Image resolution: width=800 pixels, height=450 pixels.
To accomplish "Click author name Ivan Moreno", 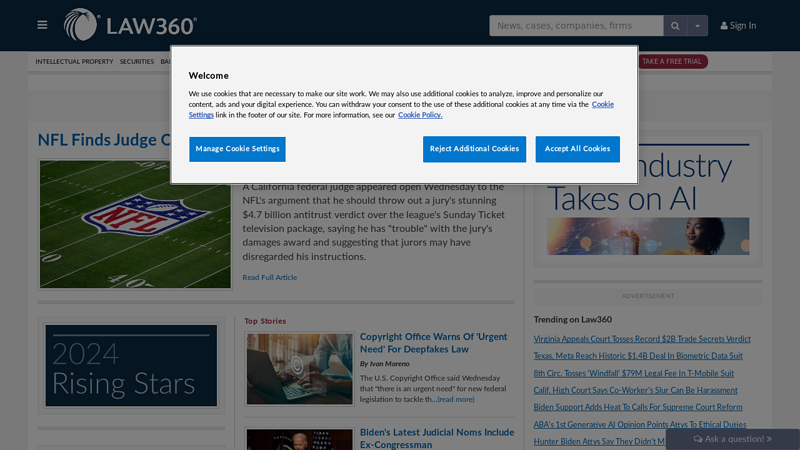I will point(389,364).
